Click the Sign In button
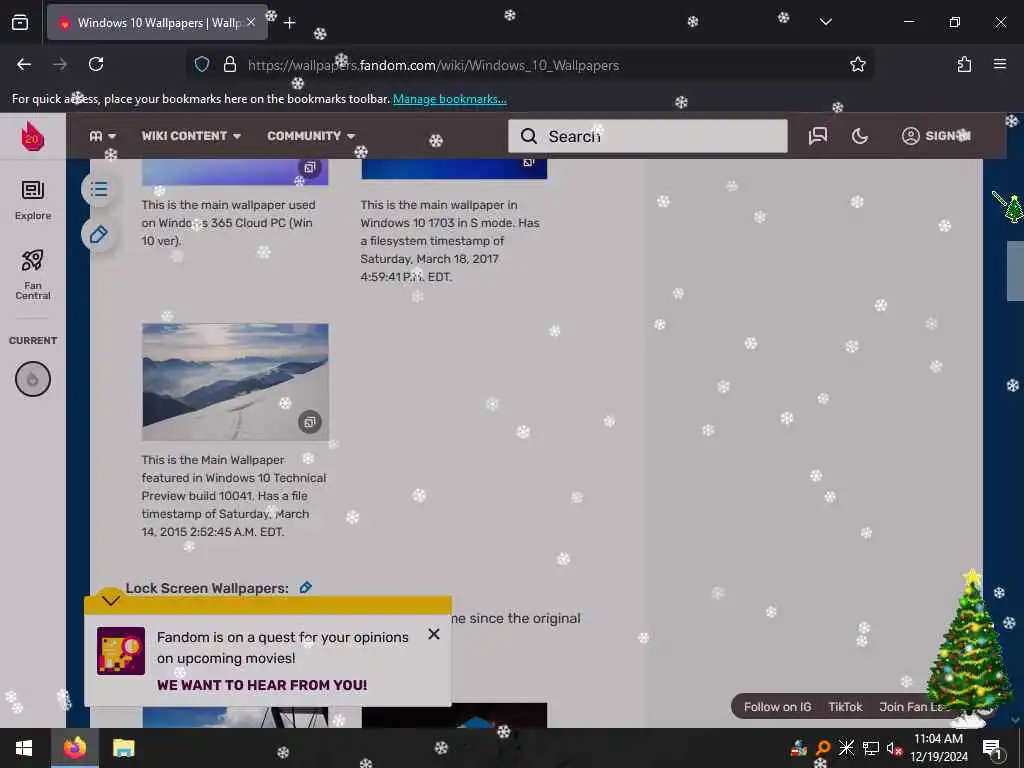Image resolution: width=1024 pixels, height=768 pixels. pyautogui.click(x=936, y=136)
